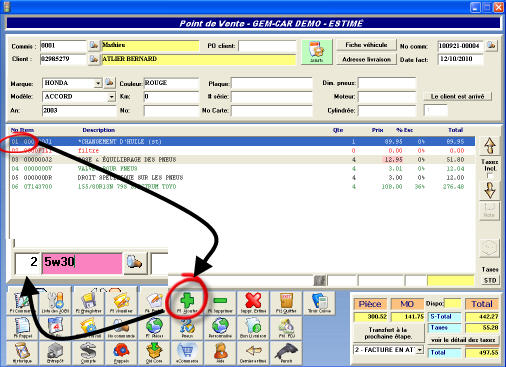Toggle the Taxes Incl checkbox

pos(489,176)
